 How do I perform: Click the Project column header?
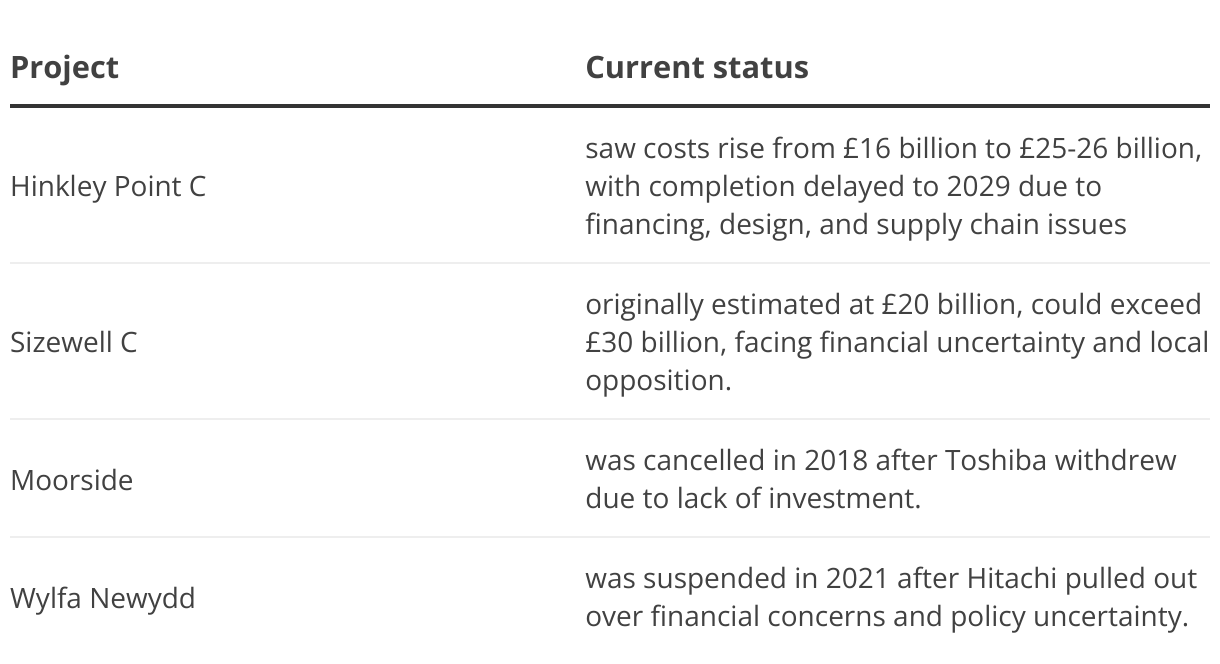click(64, 68)
